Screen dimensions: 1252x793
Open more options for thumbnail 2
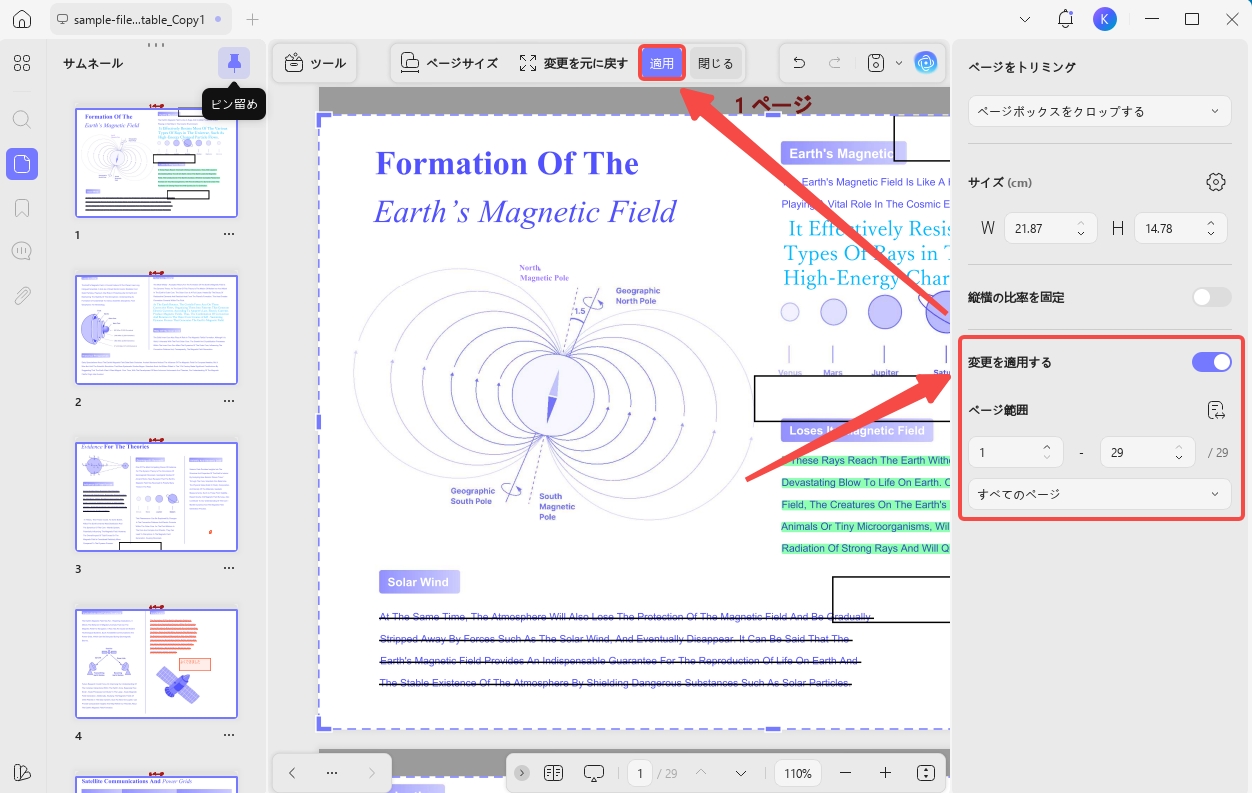tap(229, 401)
